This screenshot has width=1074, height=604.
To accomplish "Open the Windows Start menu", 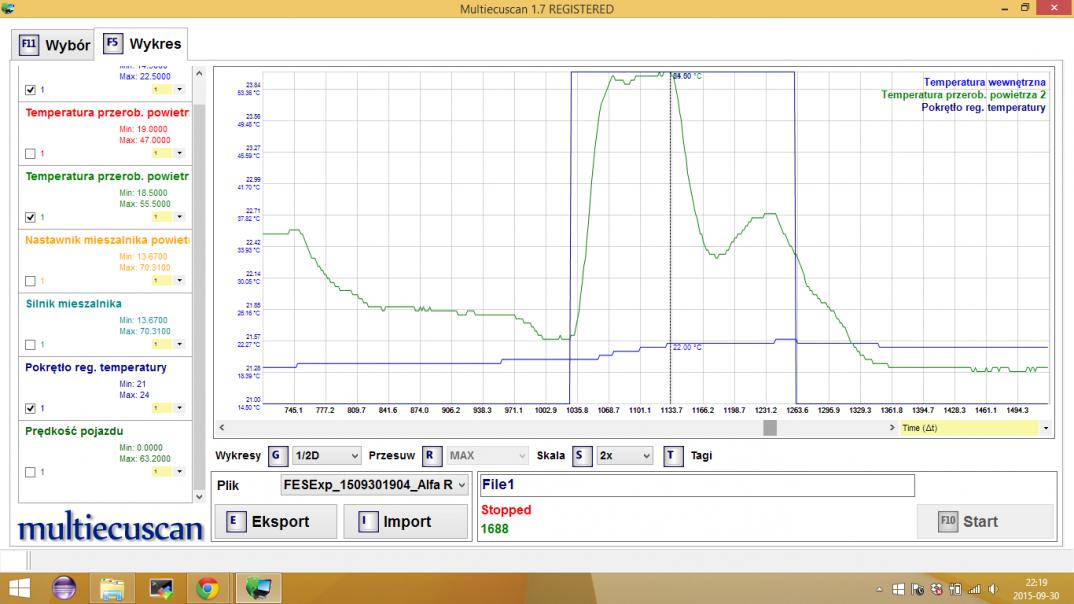I will point(19,588).
